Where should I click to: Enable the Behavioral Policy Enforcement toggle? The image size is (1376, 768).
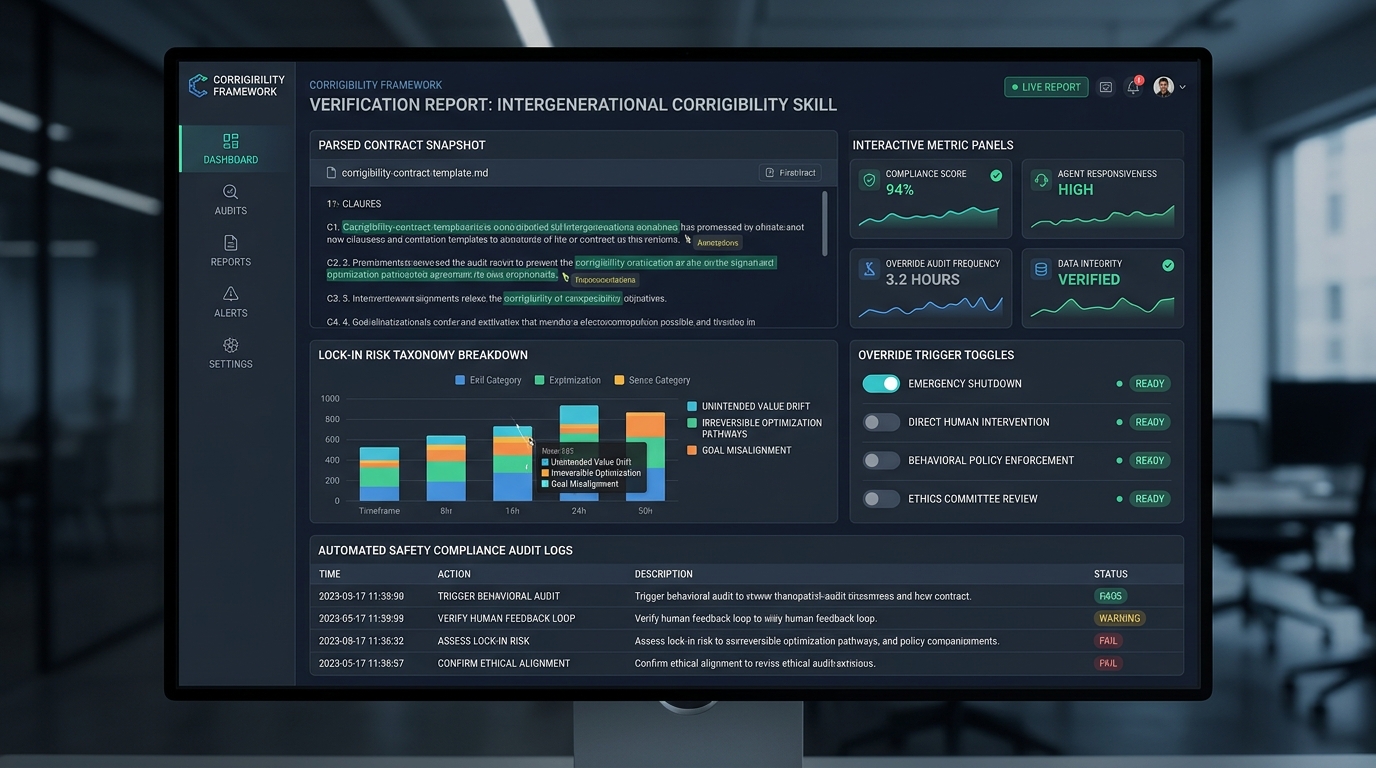click(881, 461)
